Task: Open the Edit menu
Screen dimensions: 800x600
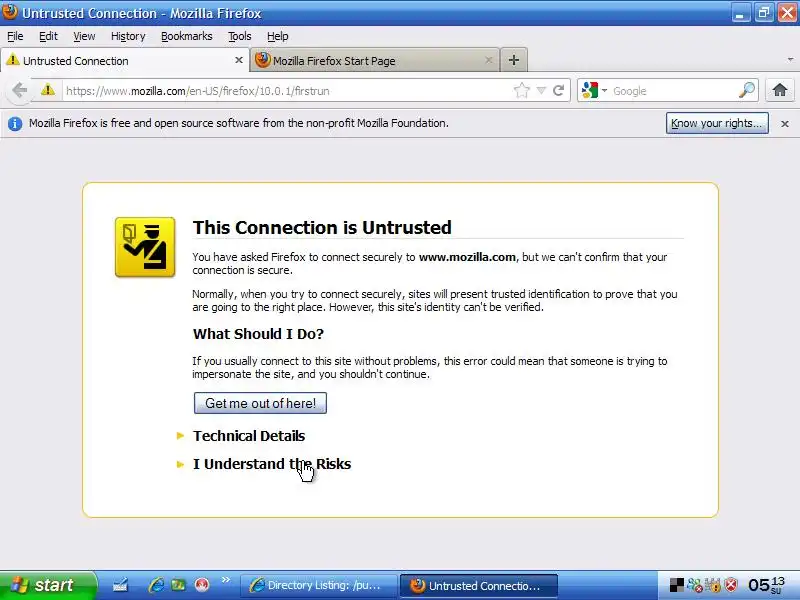Action: [x=48, y=36]
